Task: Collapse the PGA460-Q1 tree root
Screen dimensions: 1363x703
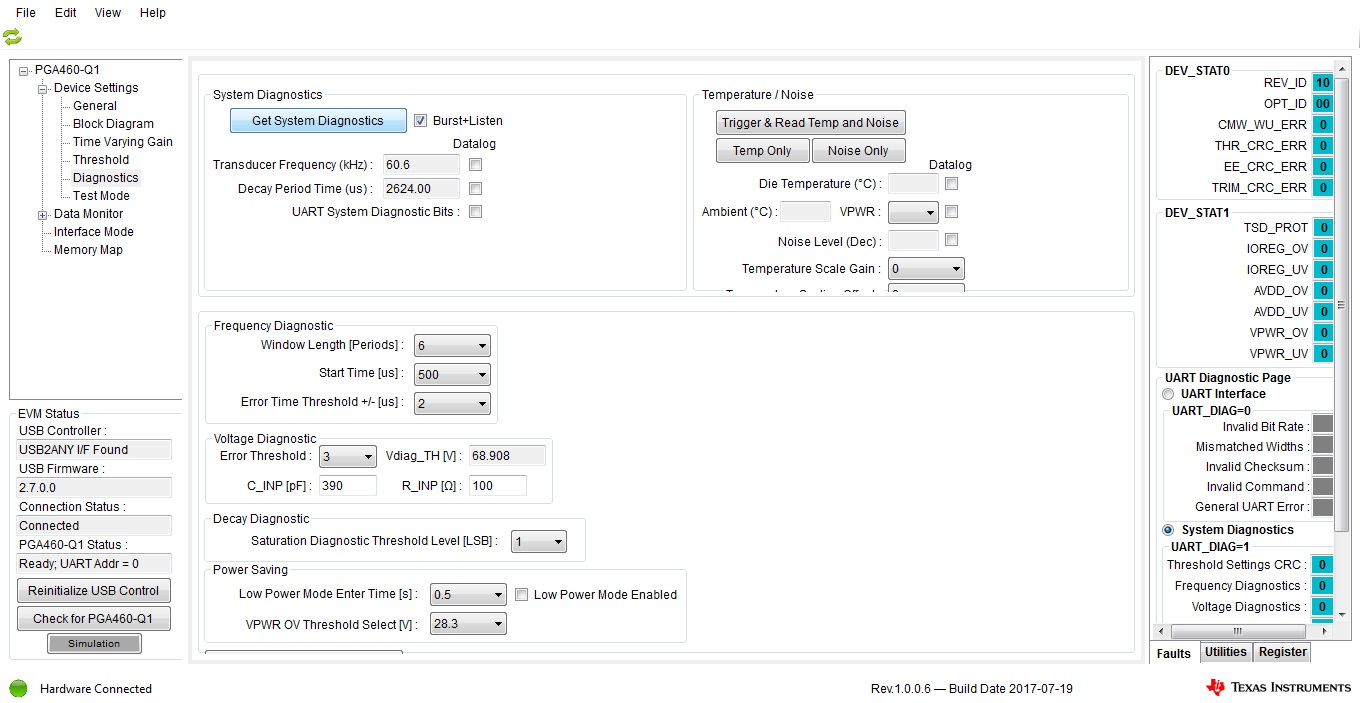Action: point(24,70)
